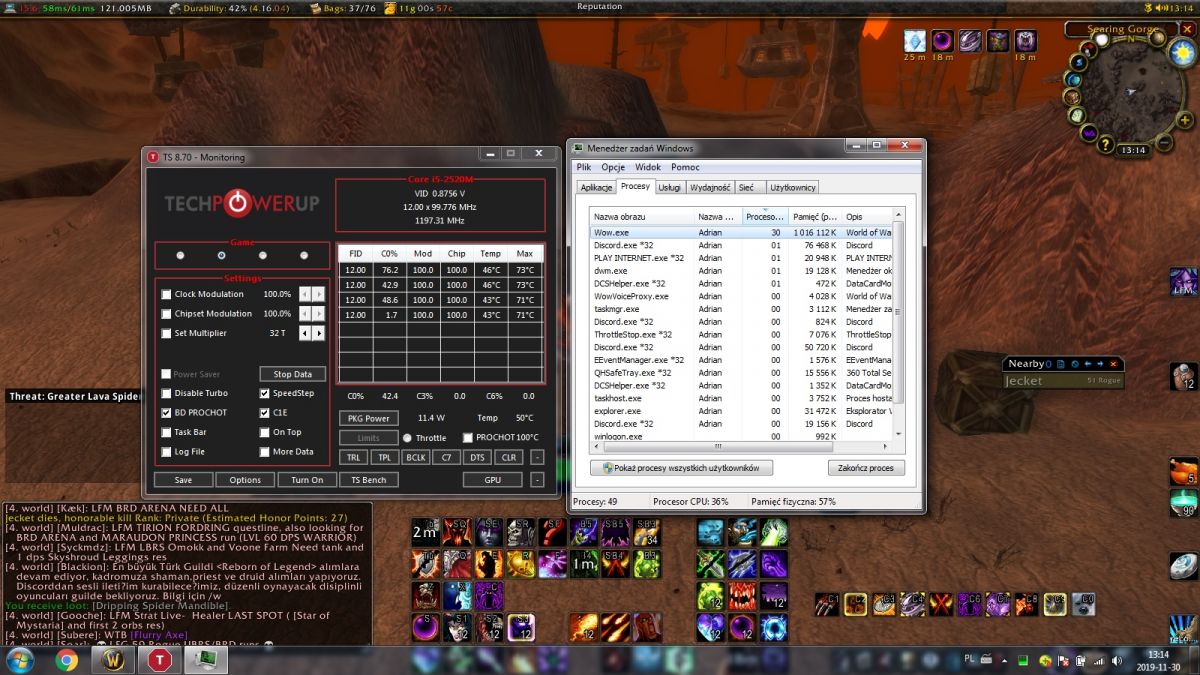1200x675 pixels.
Task: Click the TS Bench button
Action: (369, 480)
